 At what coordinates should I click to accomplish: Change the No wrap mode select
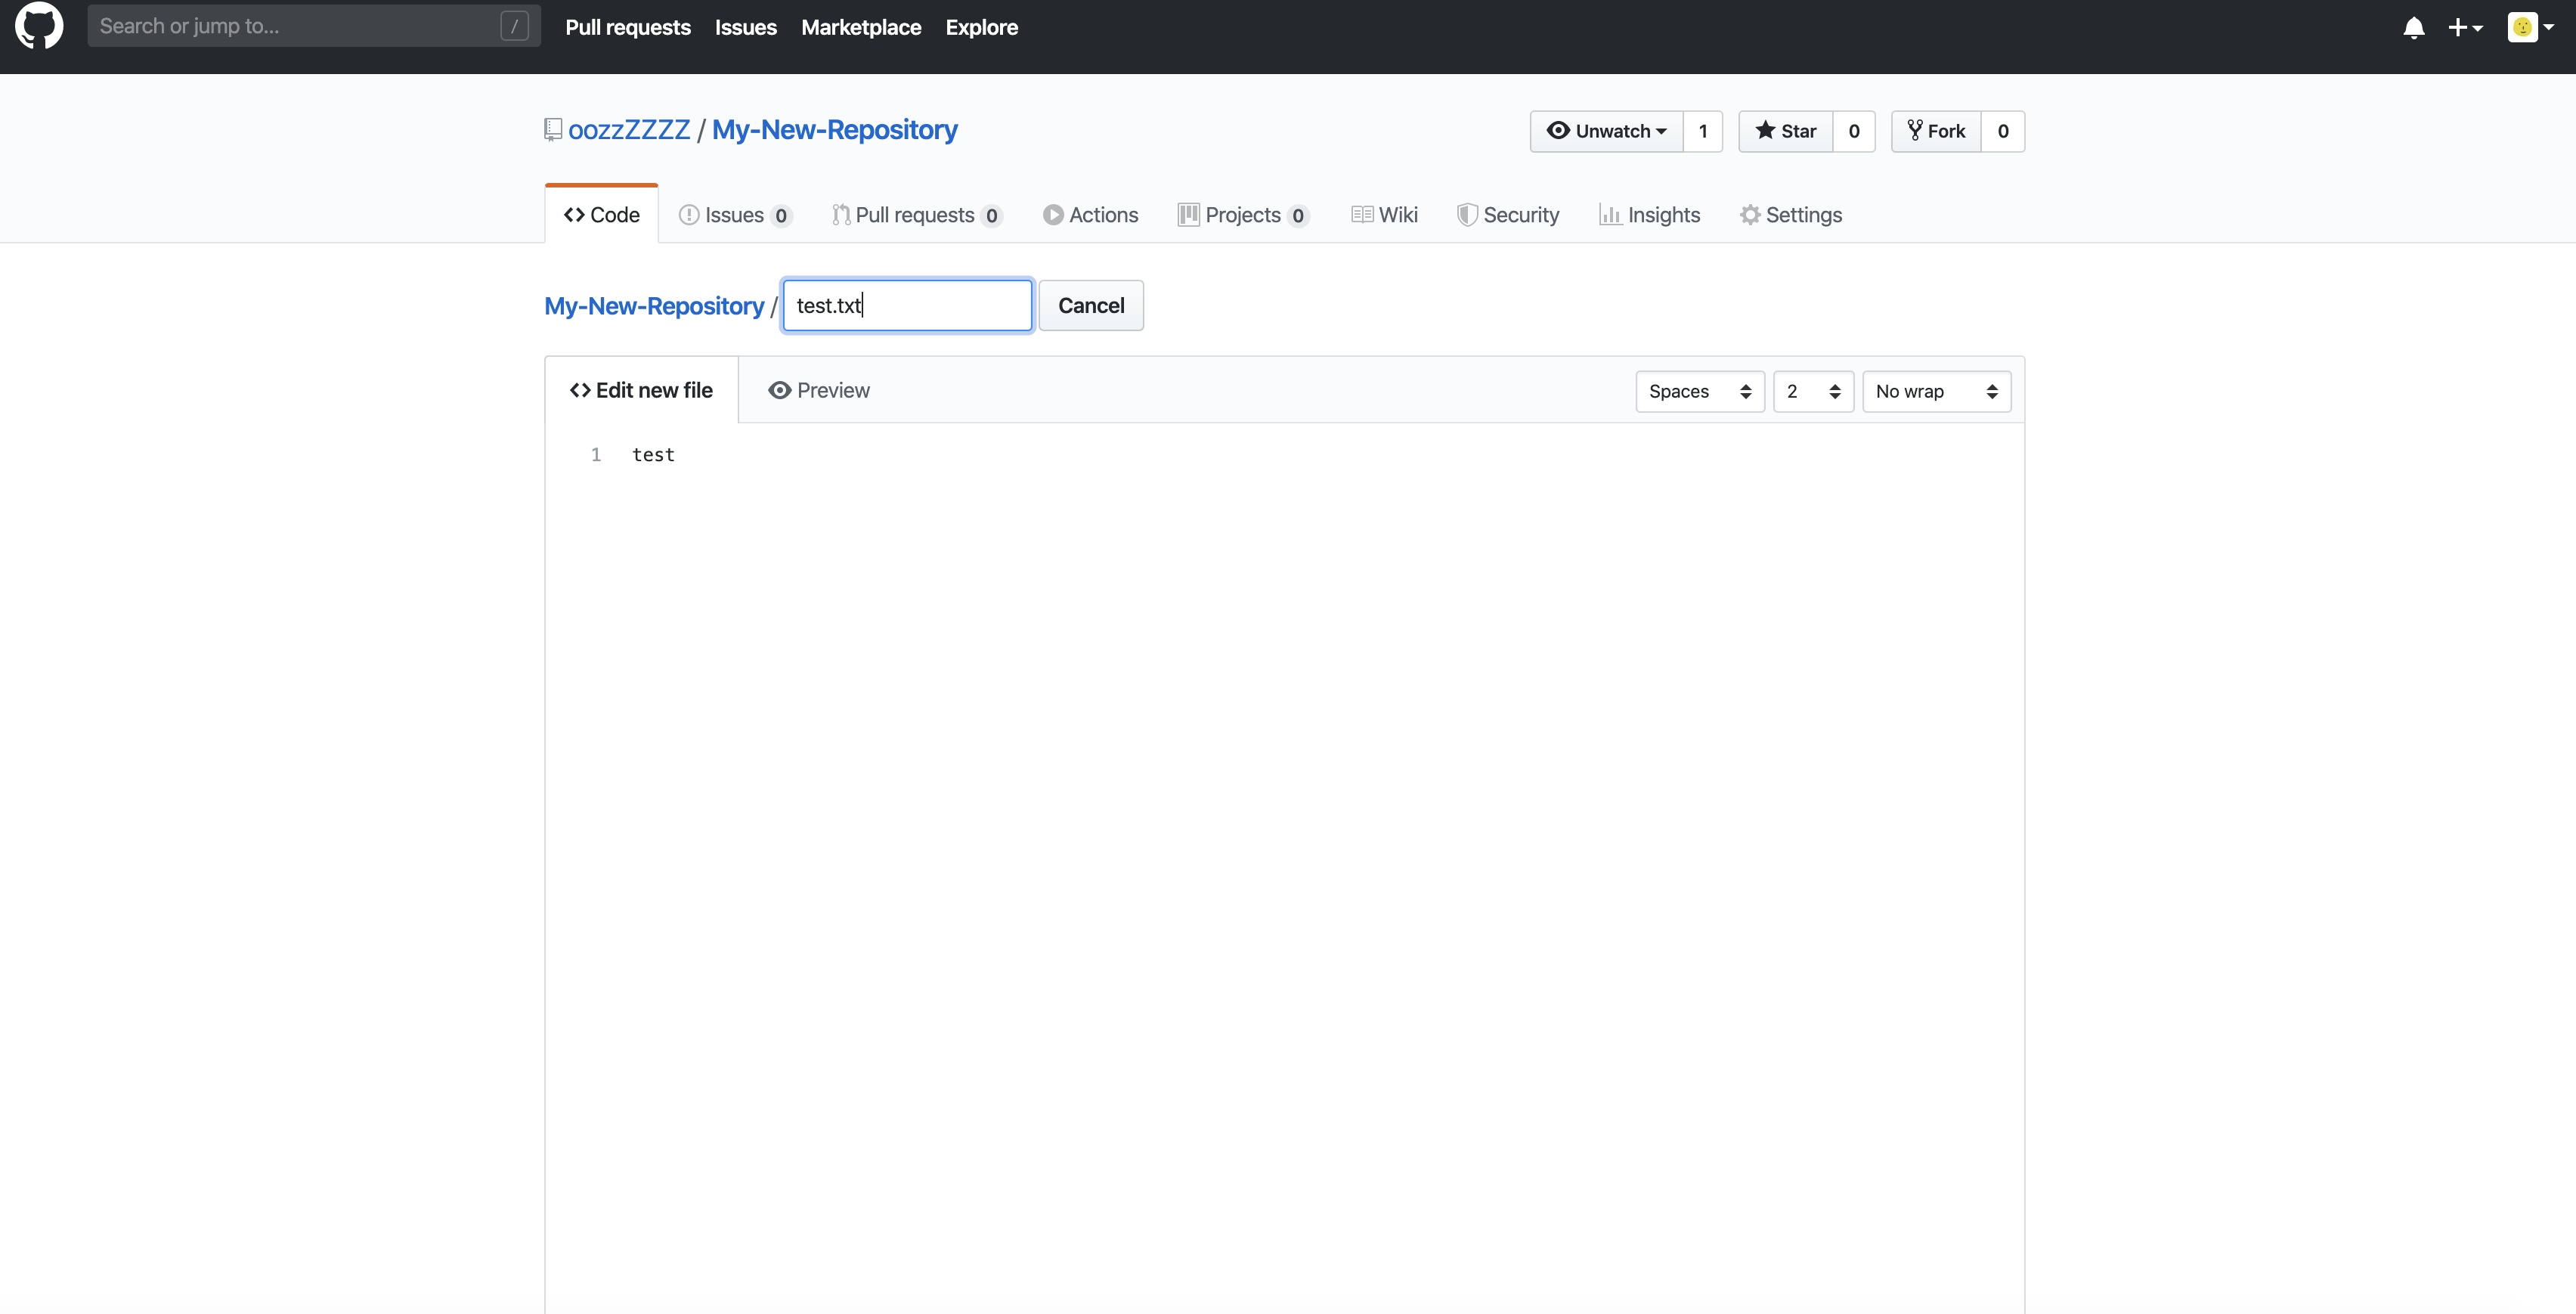click(x=1936, y=392)
